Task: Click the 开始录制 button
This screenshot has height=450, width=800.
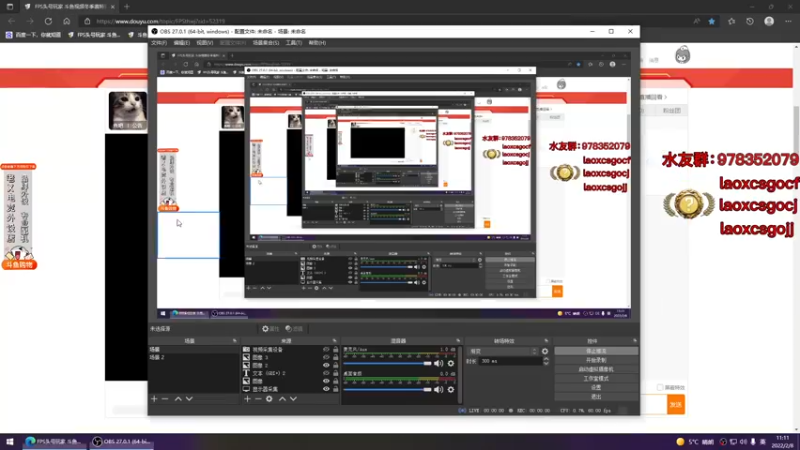Action: 596,360
